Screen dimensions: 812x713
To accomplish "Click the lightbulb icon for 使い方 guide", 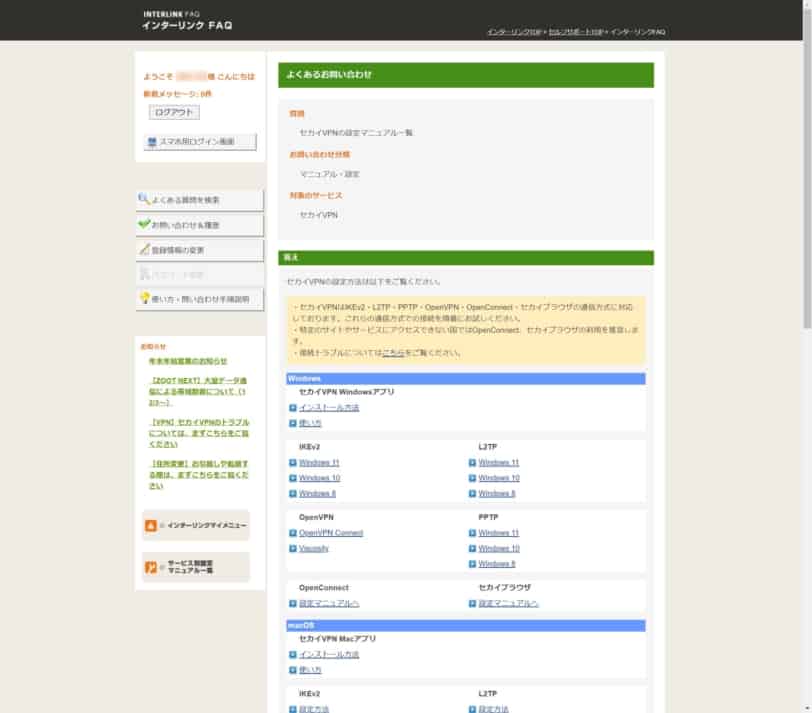I will point(145,298).
